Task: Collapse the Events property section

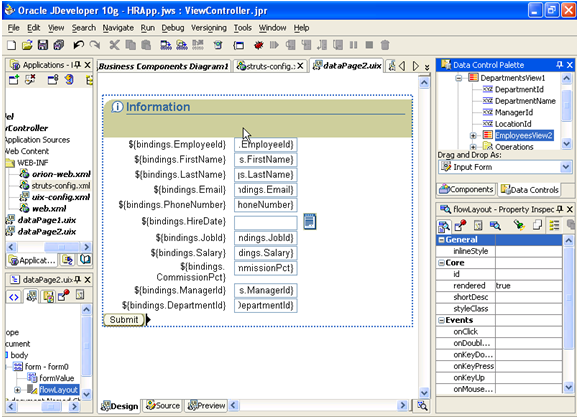Action: click(x=441, y=320)
